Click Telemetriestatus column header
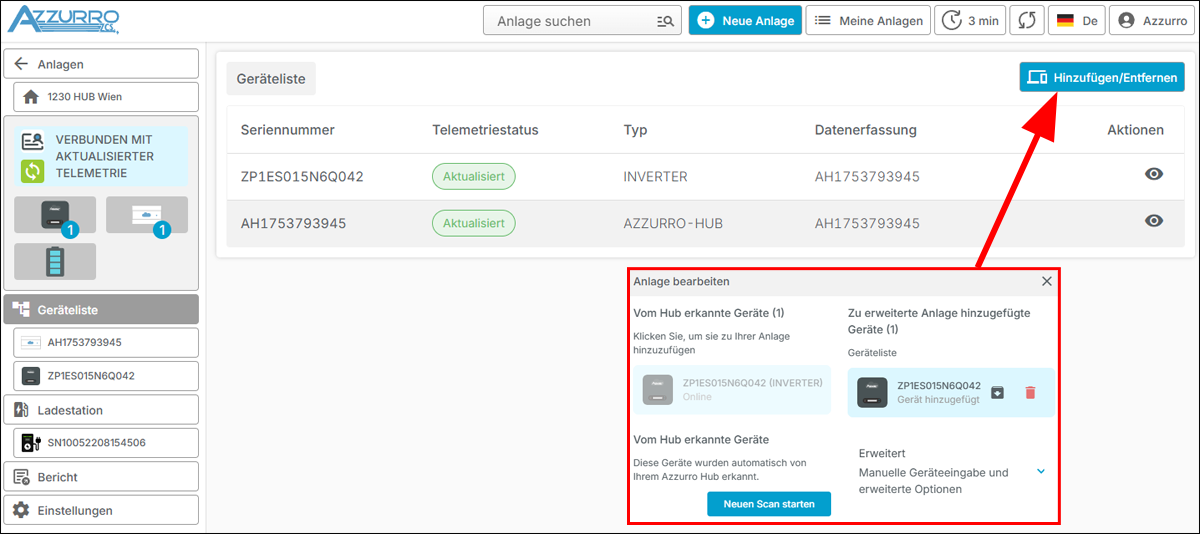 [485, 130]
